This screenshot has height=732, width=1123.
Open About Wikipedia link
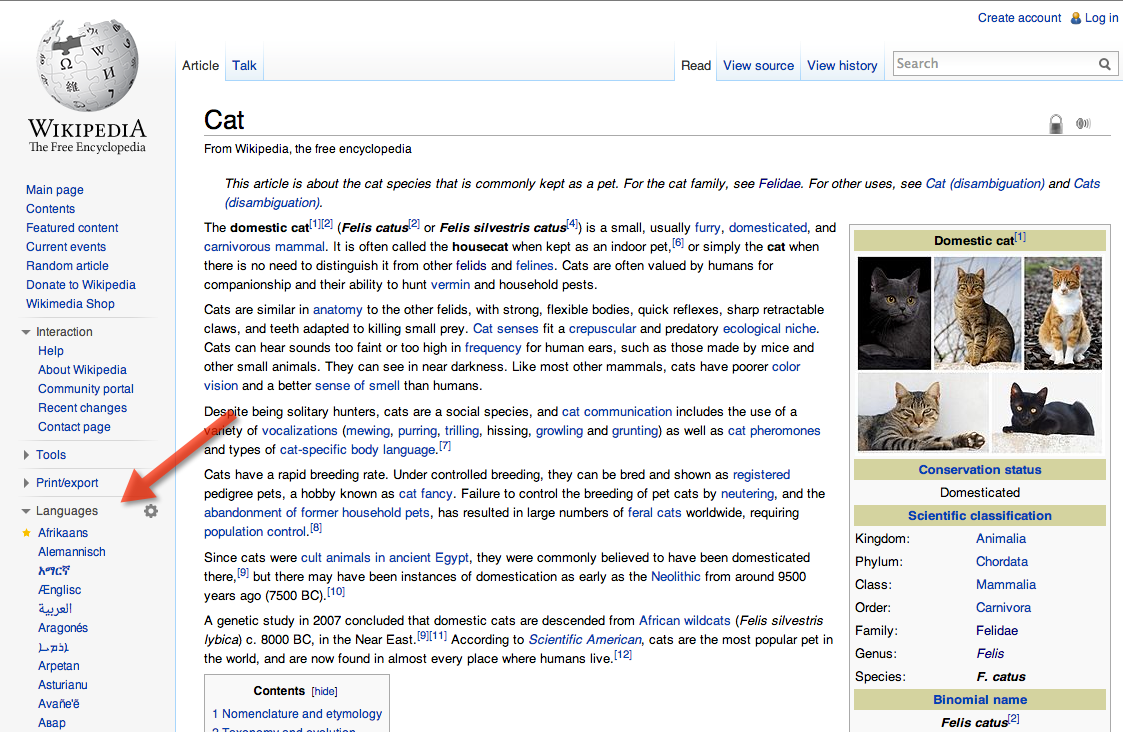pyautogui.click(x=82, y=370)
